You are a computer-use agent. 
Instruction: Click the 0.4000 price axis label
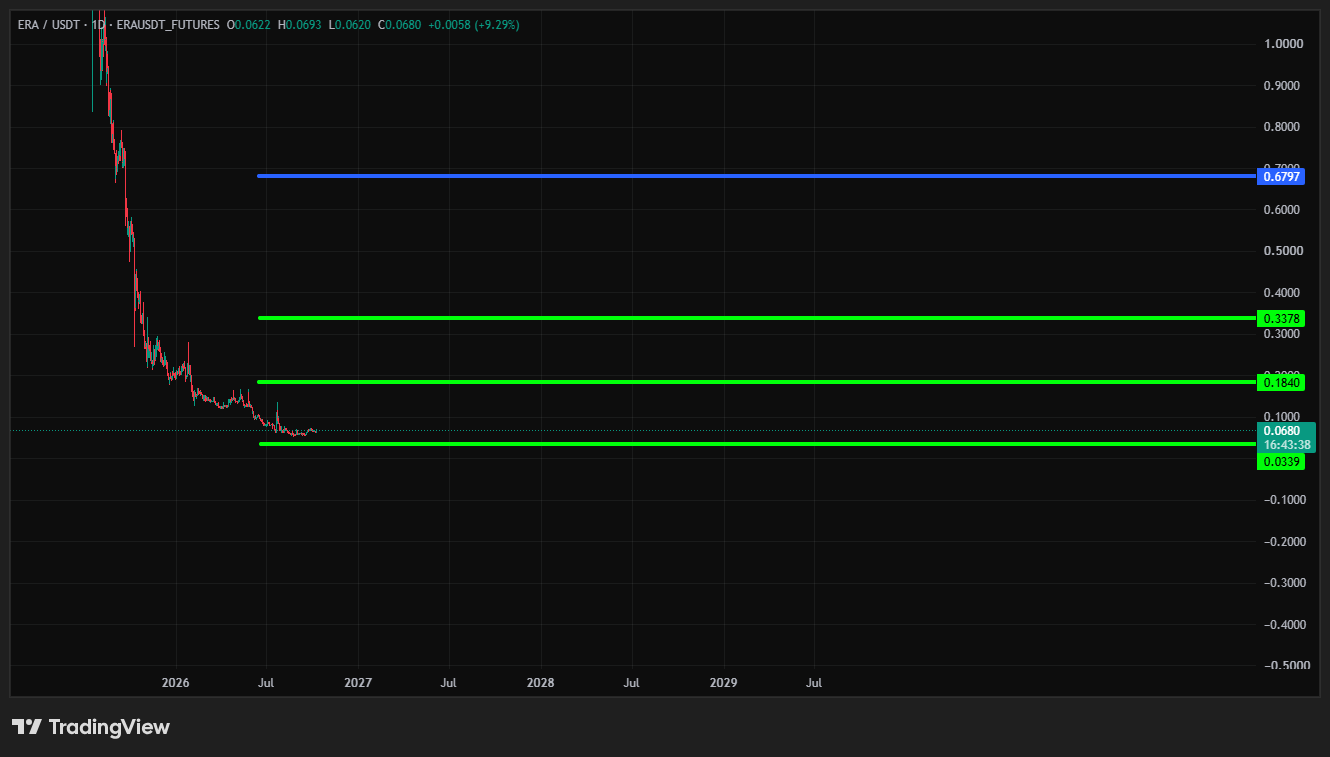coord(1283,293)
